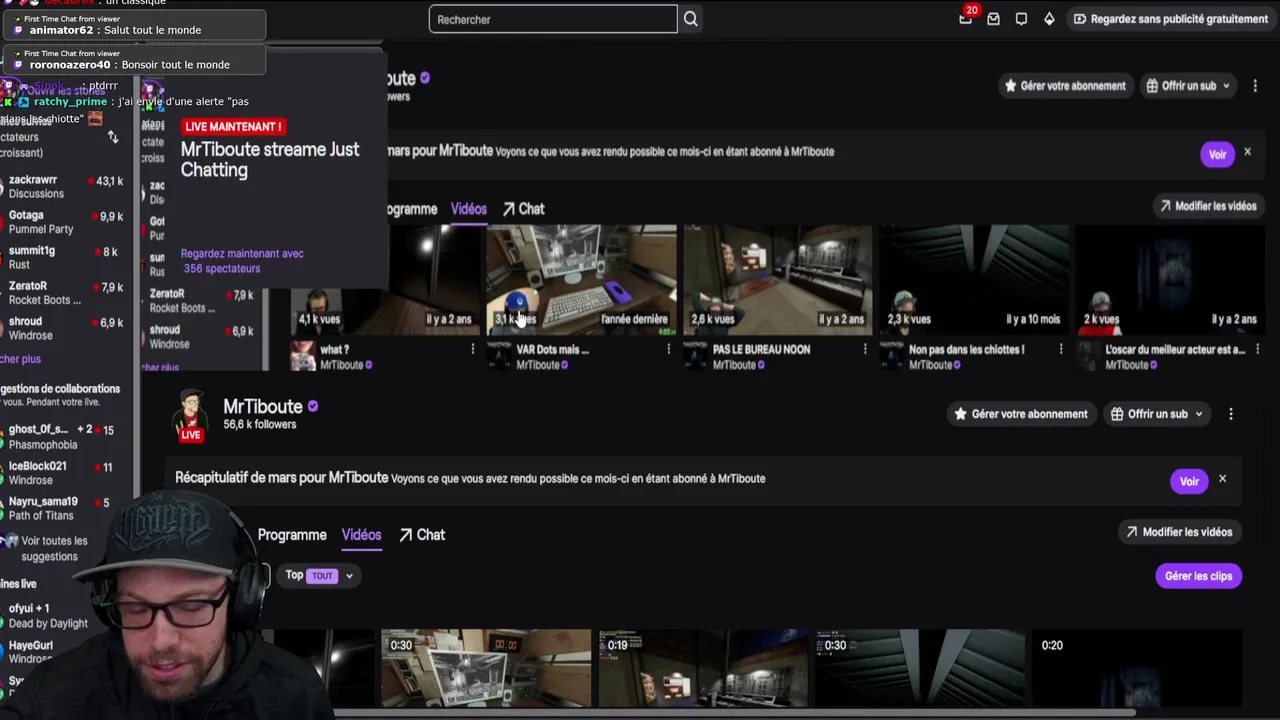Expand "Offrir un sub" in the partially hidden header
Screen dimensions: 1280x720
(1188, 86)
